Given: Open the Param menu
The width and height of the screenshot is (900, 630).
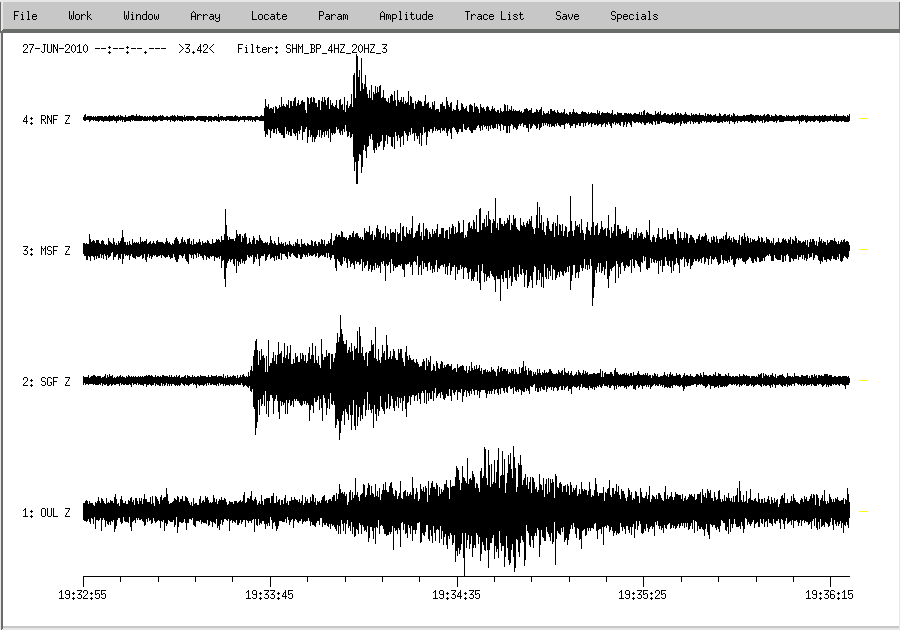Looking at the screenshot, I should pos(333,16).
